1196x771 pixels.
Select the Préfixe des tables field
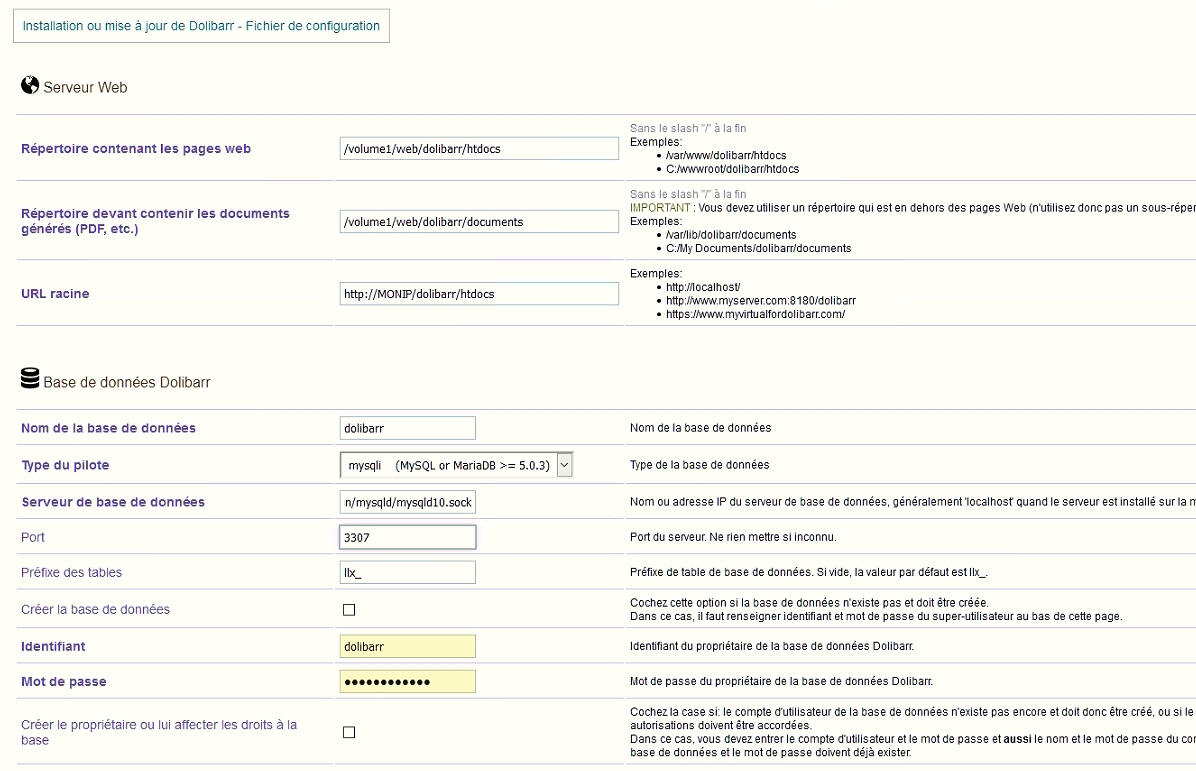click(407, 573)
